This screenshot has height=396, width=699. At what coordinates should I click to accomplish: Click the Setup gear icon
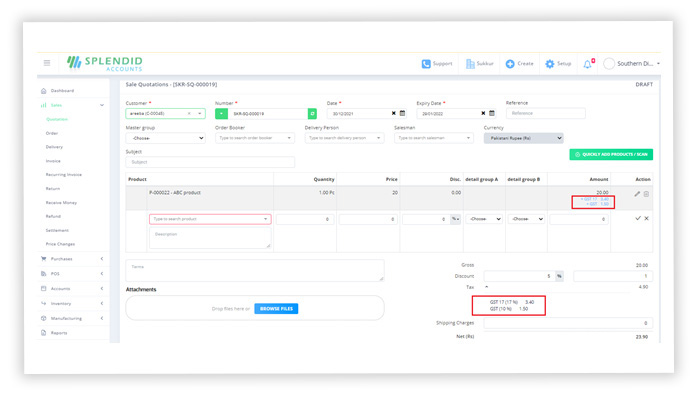coord(550,64)
